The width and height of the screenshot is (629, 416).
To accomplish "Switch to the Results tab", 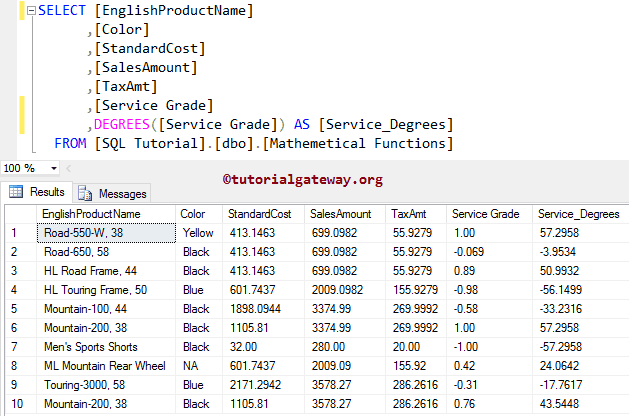I will point(37,192).
